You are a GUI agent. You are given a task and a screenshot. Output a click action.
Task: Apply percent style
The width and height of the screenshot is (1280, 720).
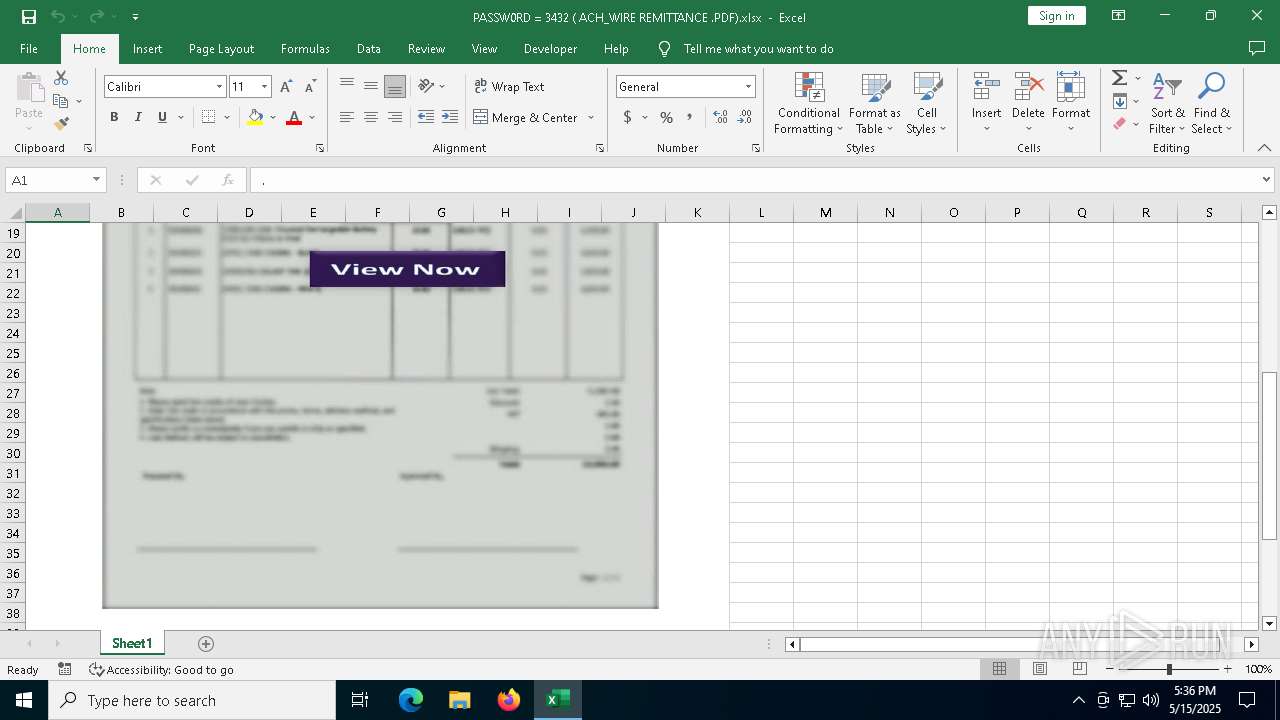click(x=666, y=117)
